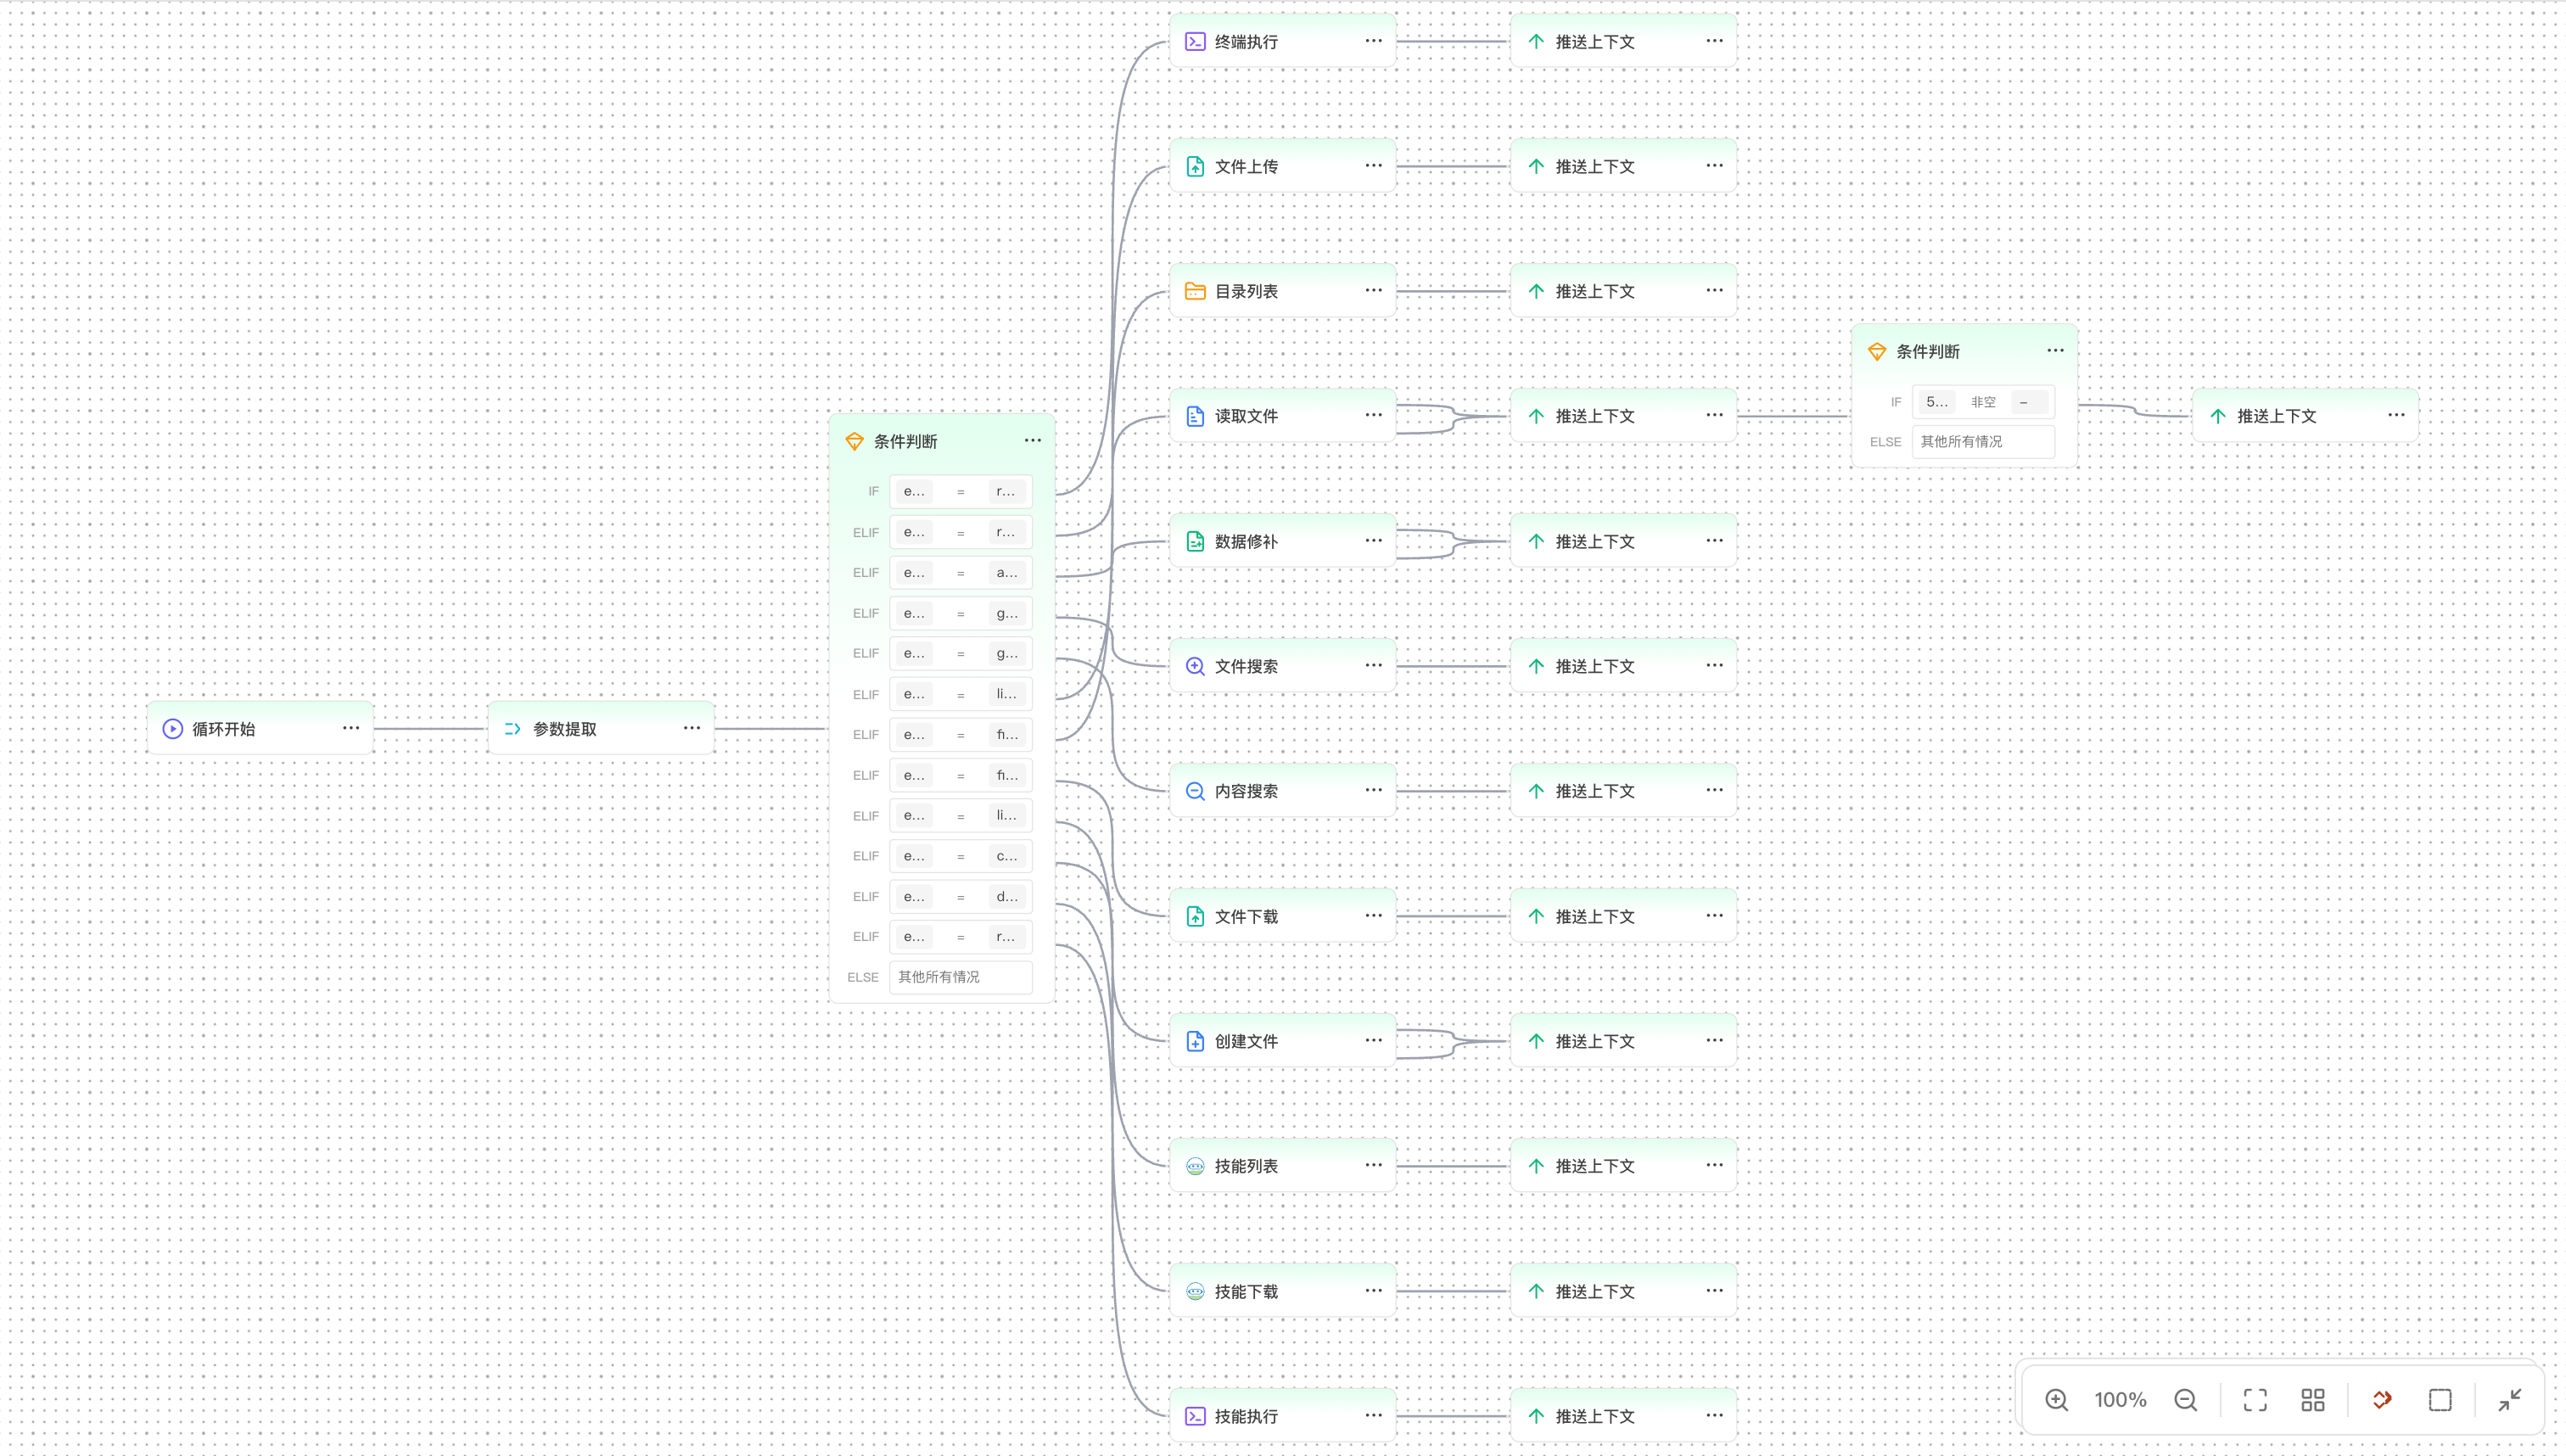Screen dimensions: 2566x1456
Task: Auto-arrange nodes with the grid icon
Action: pos(2313,1400)
